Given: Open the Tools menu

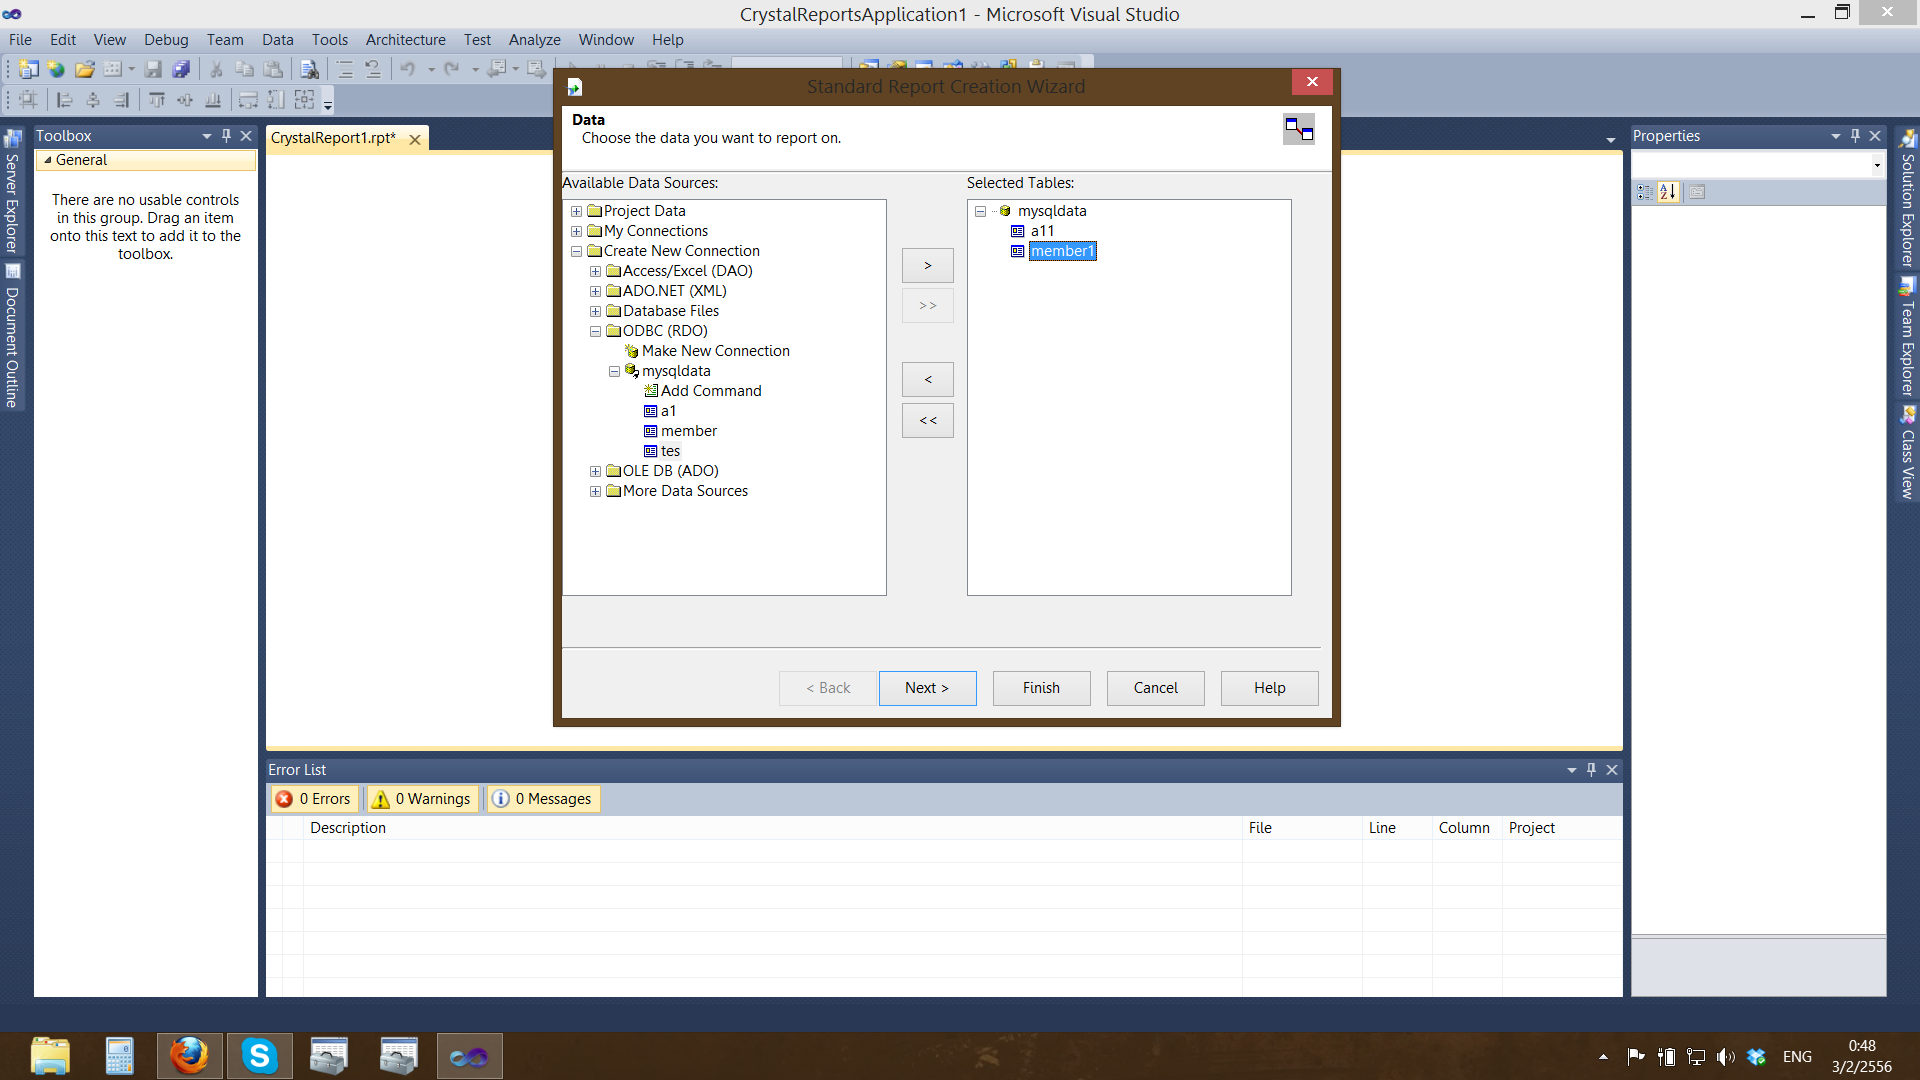Looking at the screenshot, I should pyautogui.click(x=329, y=40).
